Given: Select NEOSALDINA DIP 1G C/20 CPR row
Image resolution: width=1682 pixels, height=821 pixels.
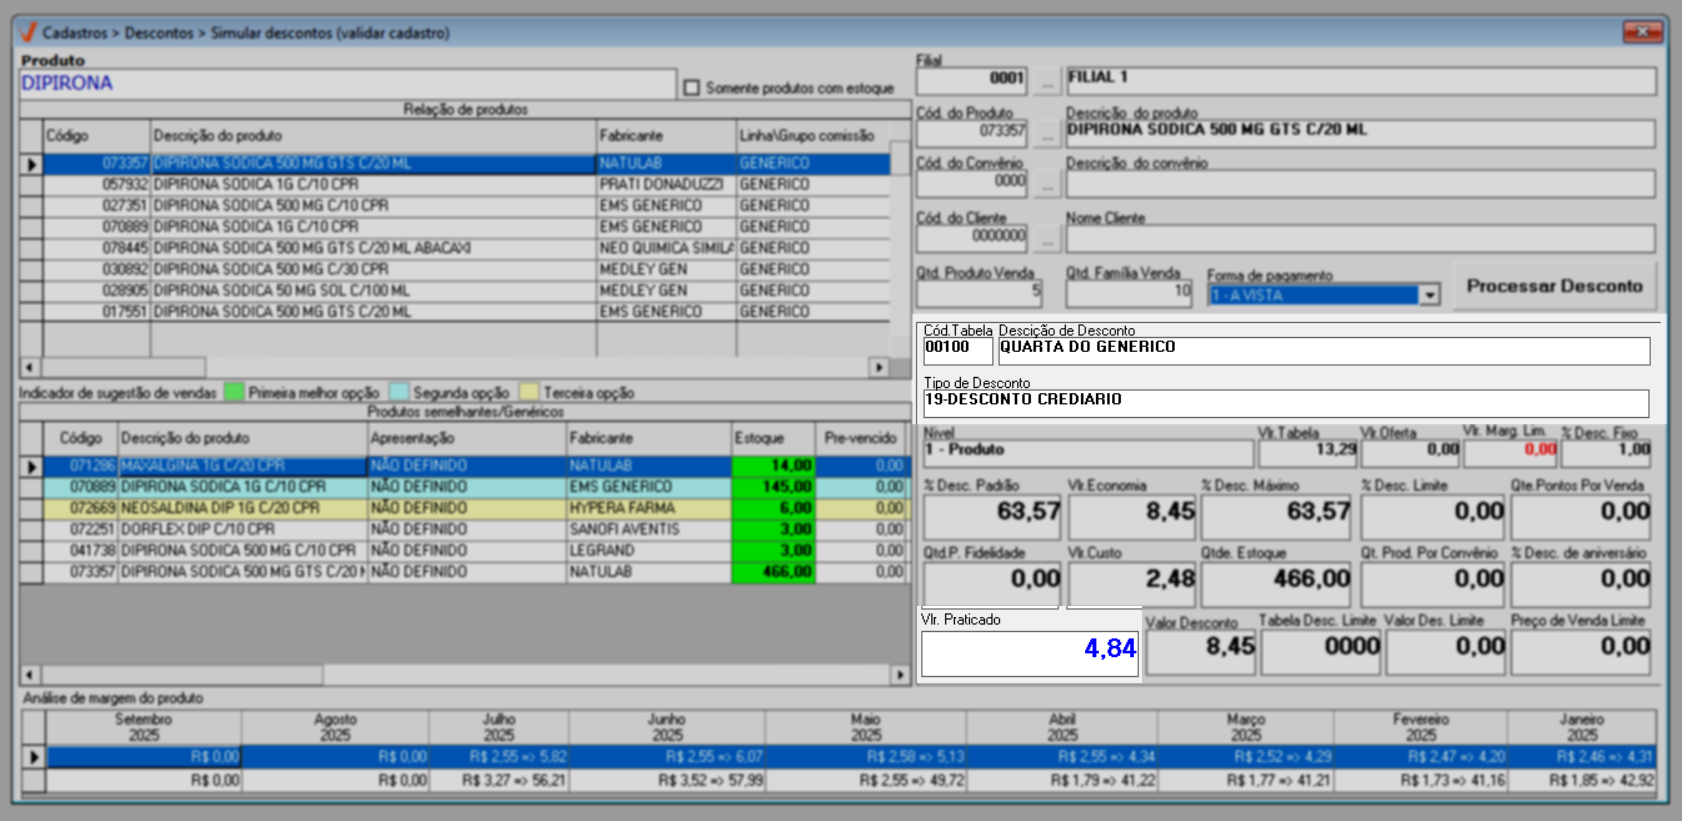Looking at the screenshot, I should (241, 508).
